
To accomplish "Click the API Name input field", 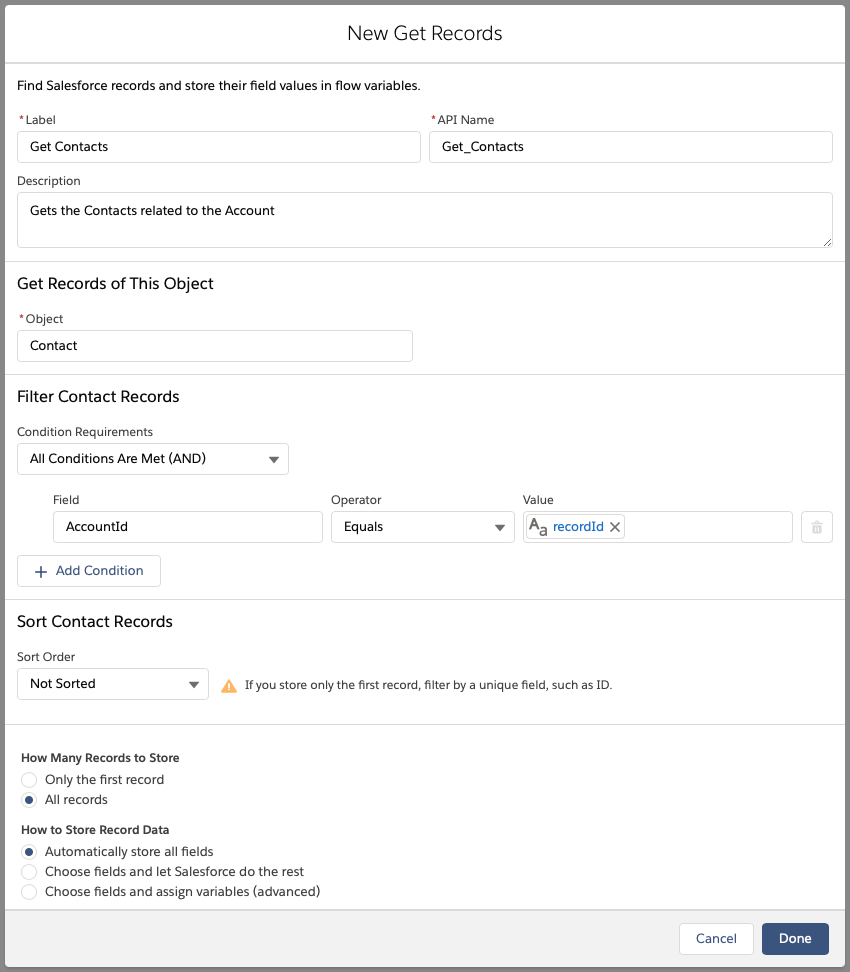I will pyautogui.click(x=631, y=147).
